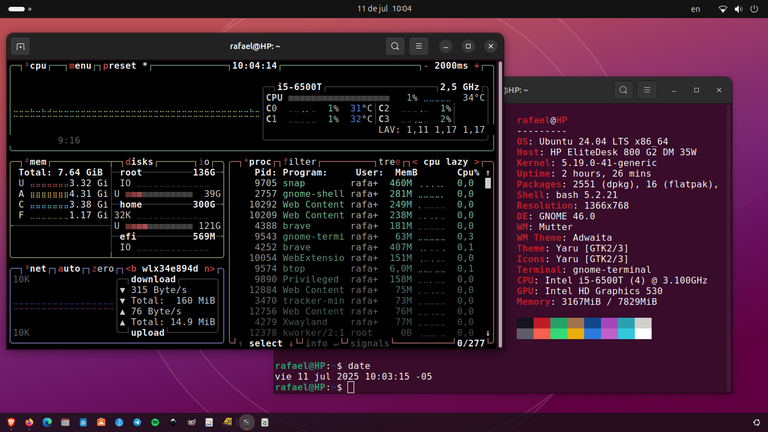Open the Inkscape dock icon

pos(173,422)
